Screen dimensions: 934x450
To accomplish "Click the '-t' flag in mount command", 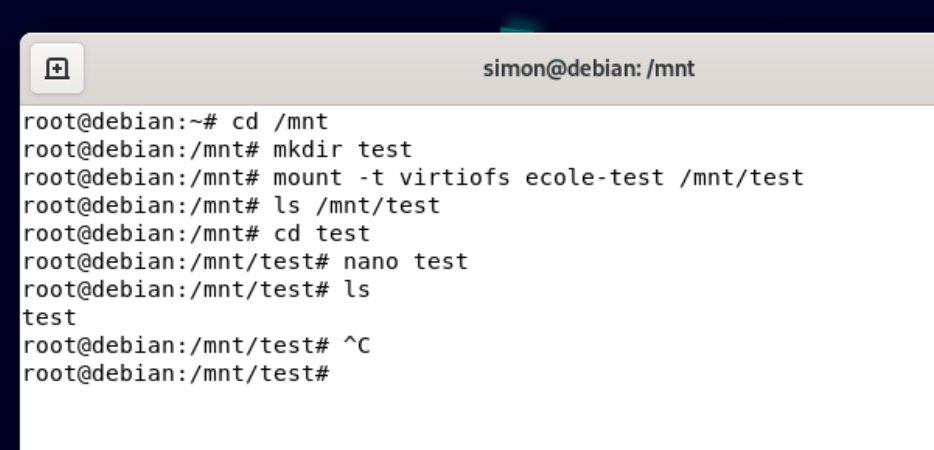I will coord(371,178).
